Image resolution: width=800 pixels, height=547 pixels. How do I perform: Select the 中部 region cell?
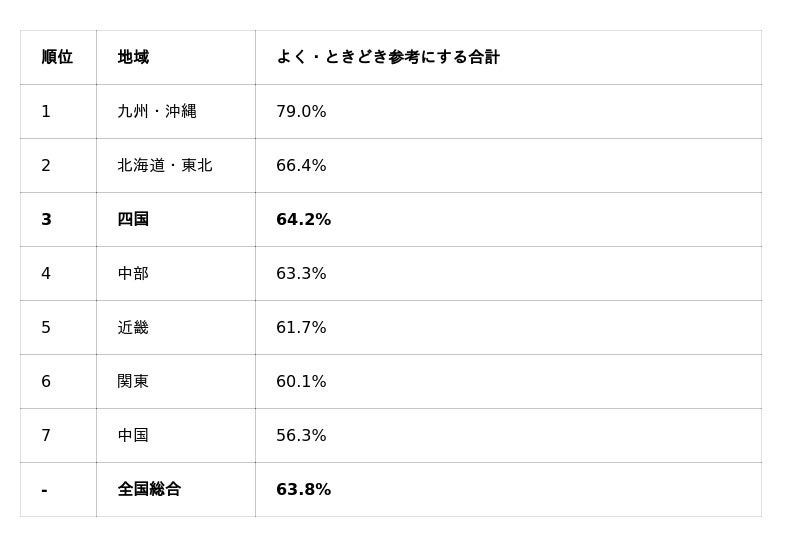tap(133, 274)
